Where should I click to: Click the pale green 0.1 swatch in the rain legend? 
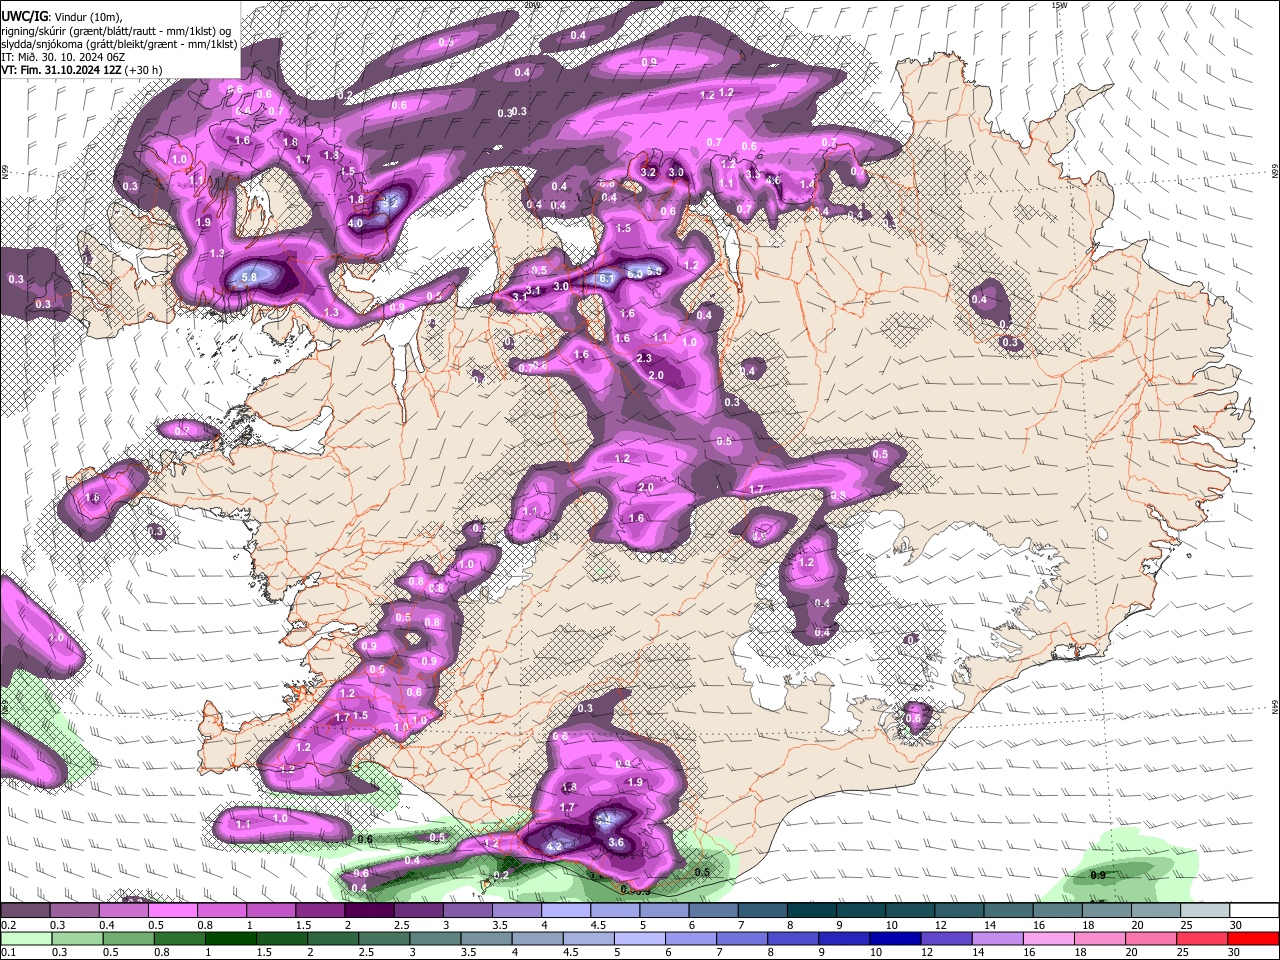pyautogui.click(x=25, y=939)
